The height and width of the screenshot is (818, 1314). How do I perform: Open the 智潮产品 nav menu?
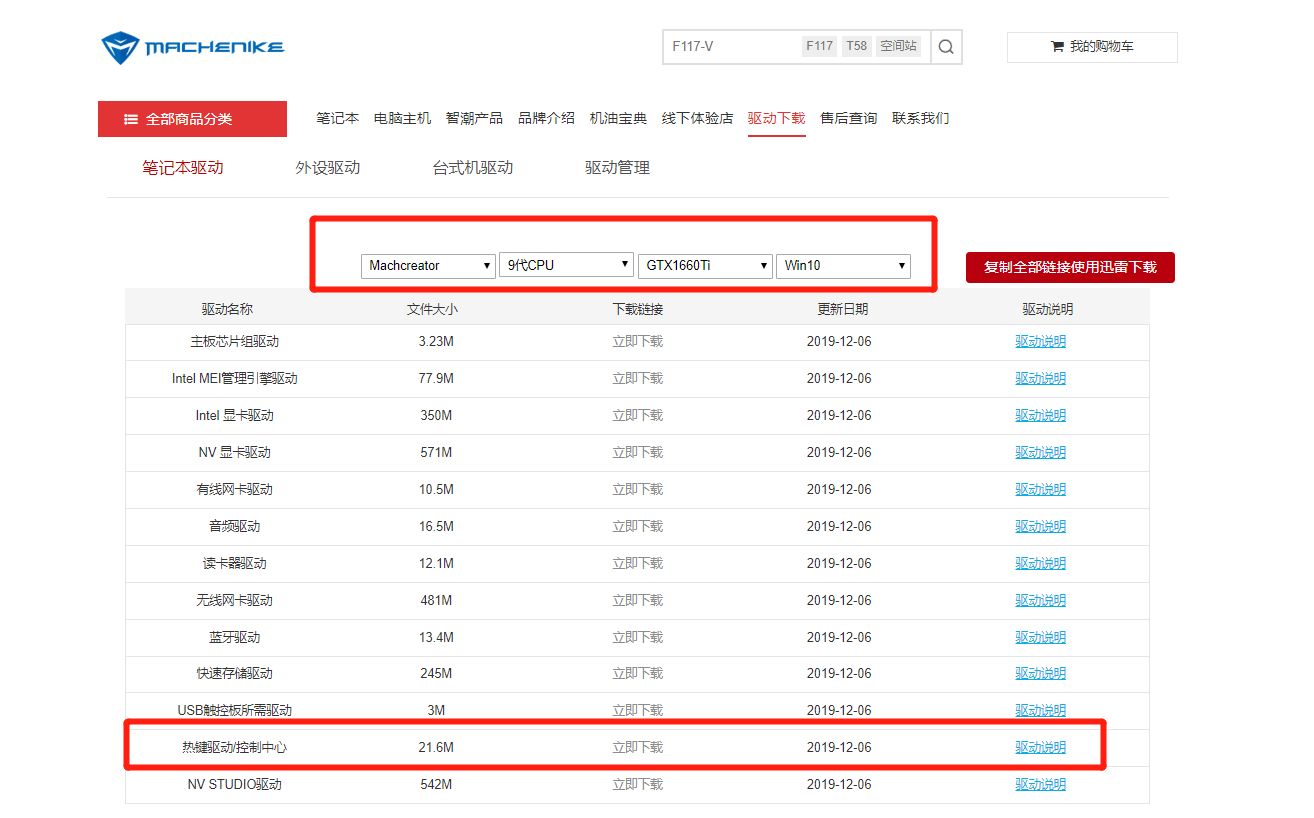(x=474, y=118)
